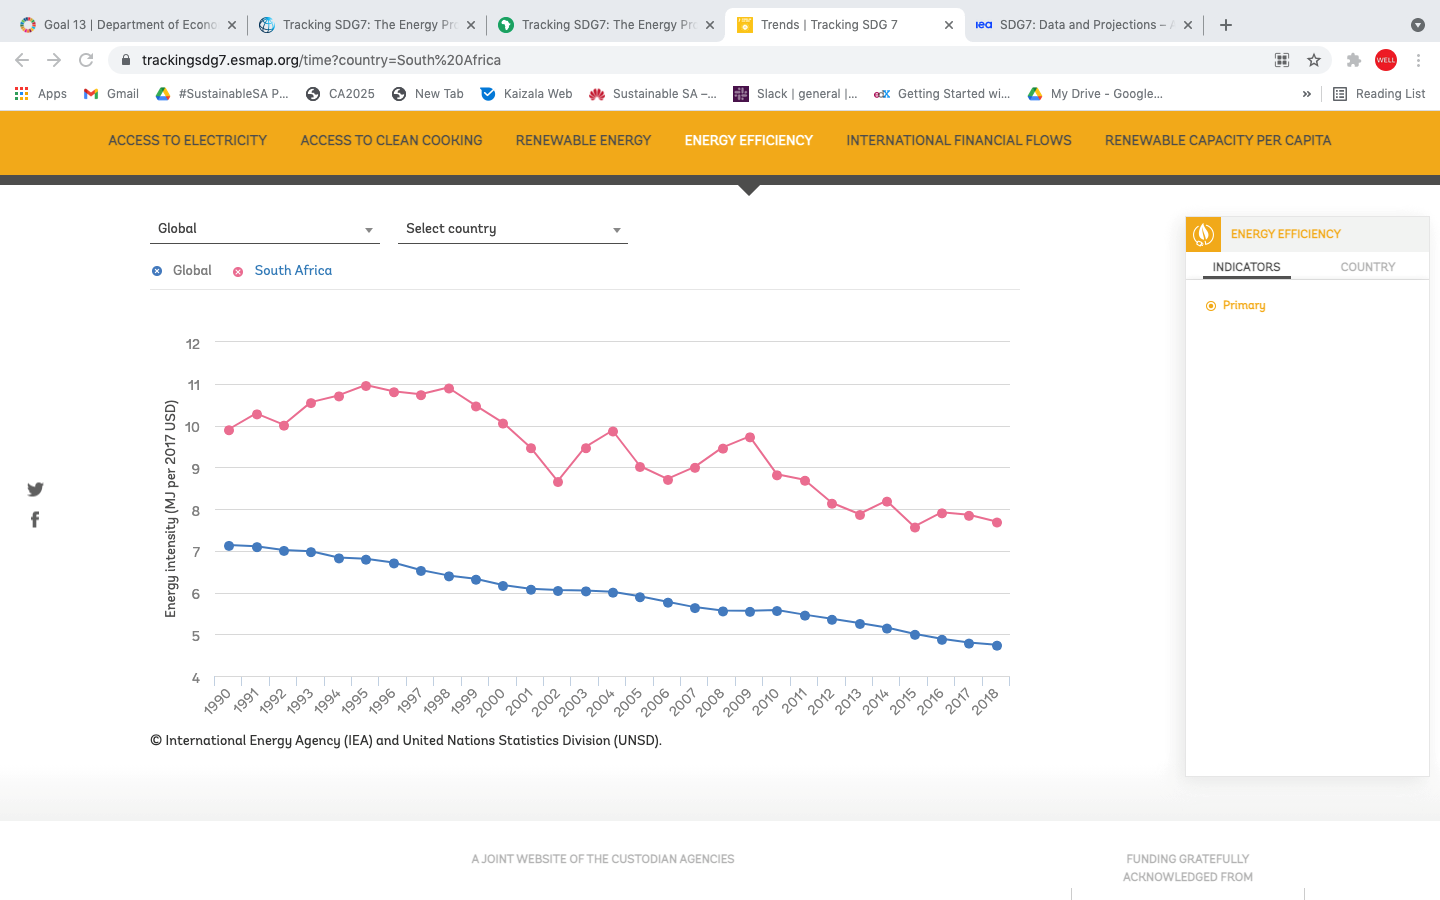Open Access to Clean Cooking page
Viewport: 1440px width, 900px height.
(391, 141)
